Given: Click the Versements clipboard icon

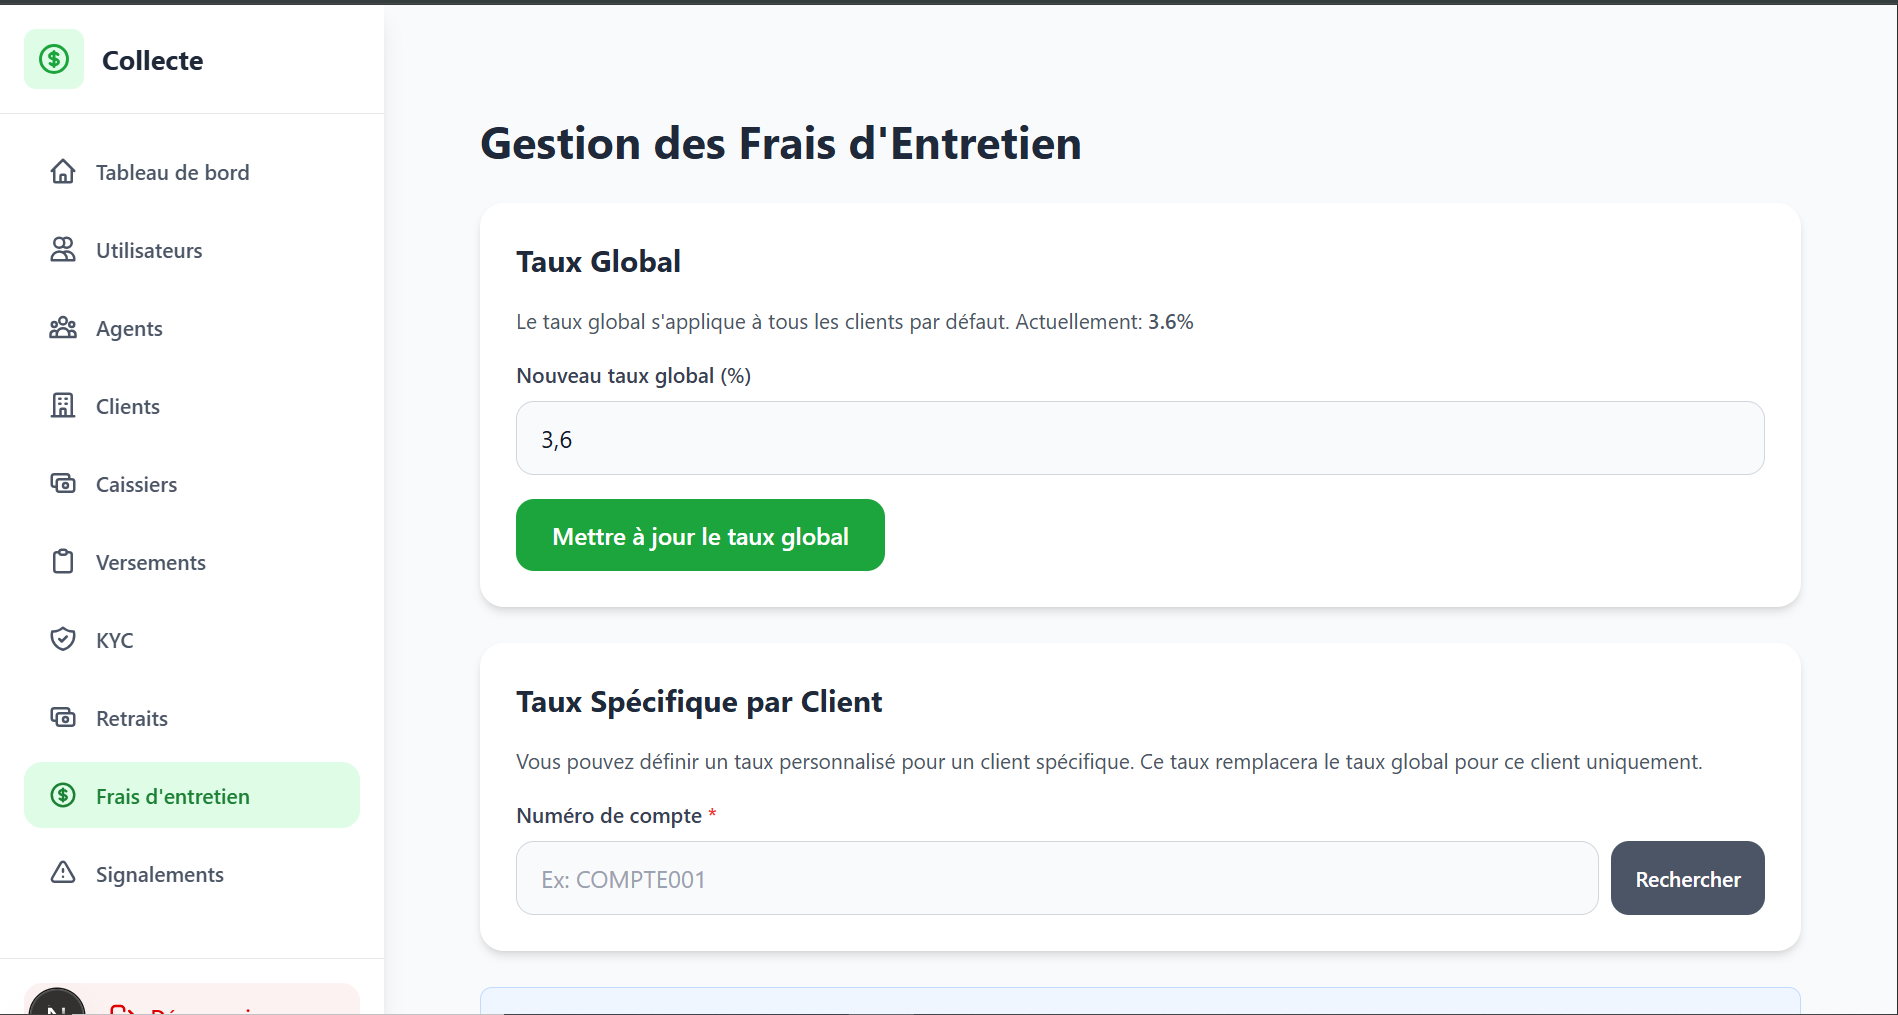Looking at the screenshot, I should 63,561.
